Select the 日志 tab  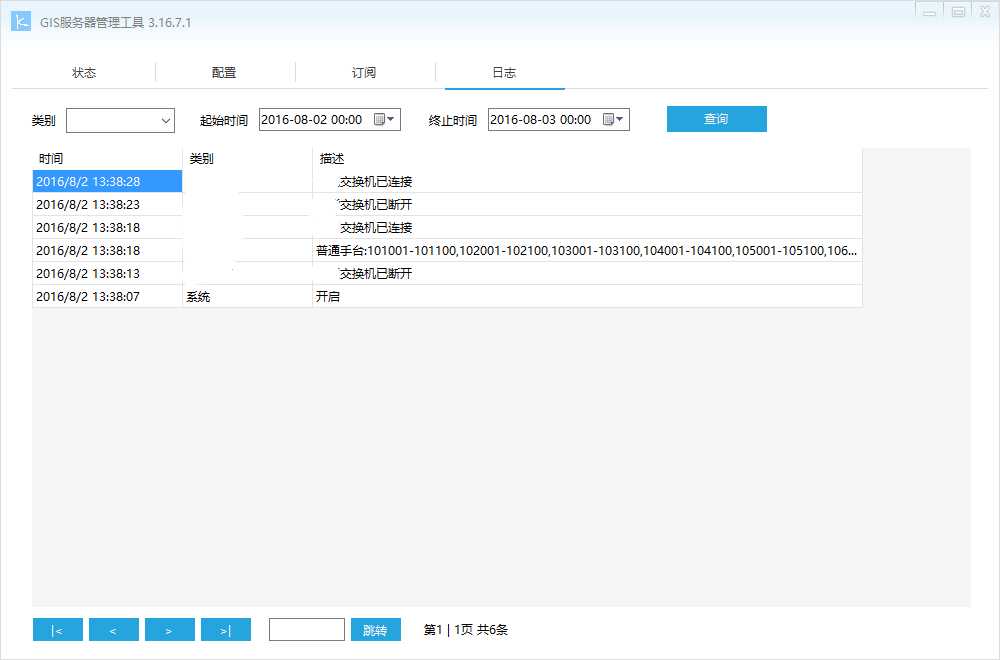[504, 73]
